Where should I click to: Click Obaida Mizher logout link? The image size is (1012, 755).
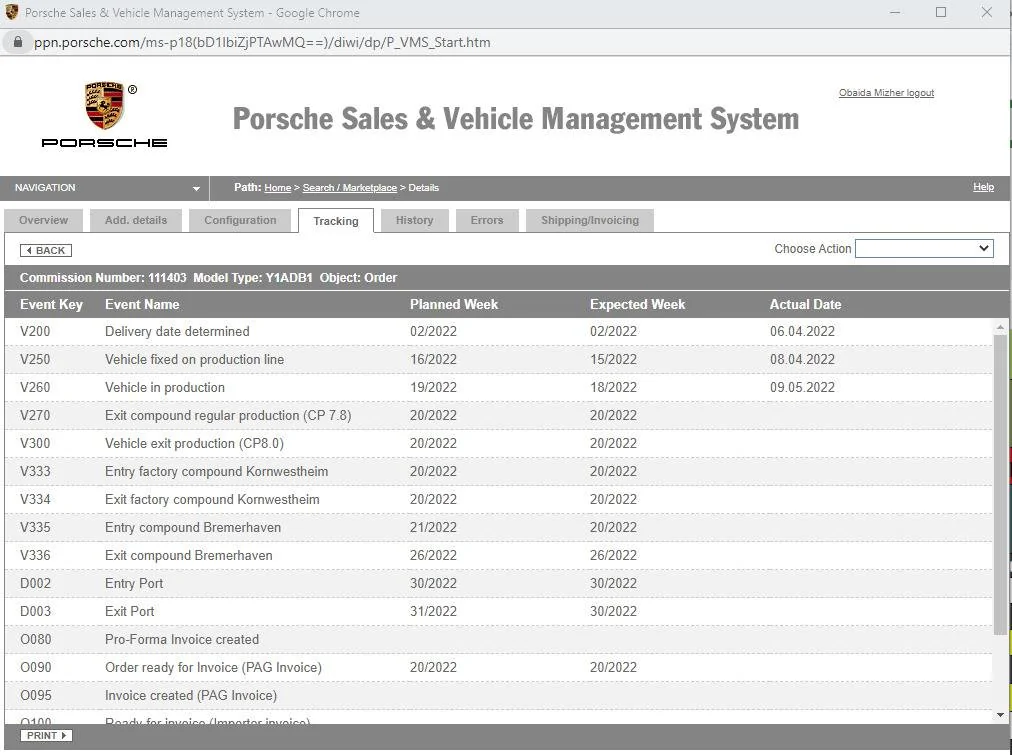coord(886,93)
